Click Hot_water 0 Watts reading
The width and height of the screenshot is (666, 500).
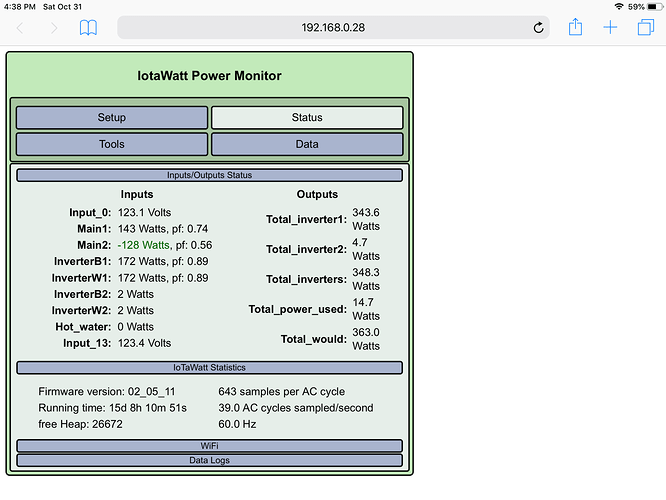click(x=136, y=327)
